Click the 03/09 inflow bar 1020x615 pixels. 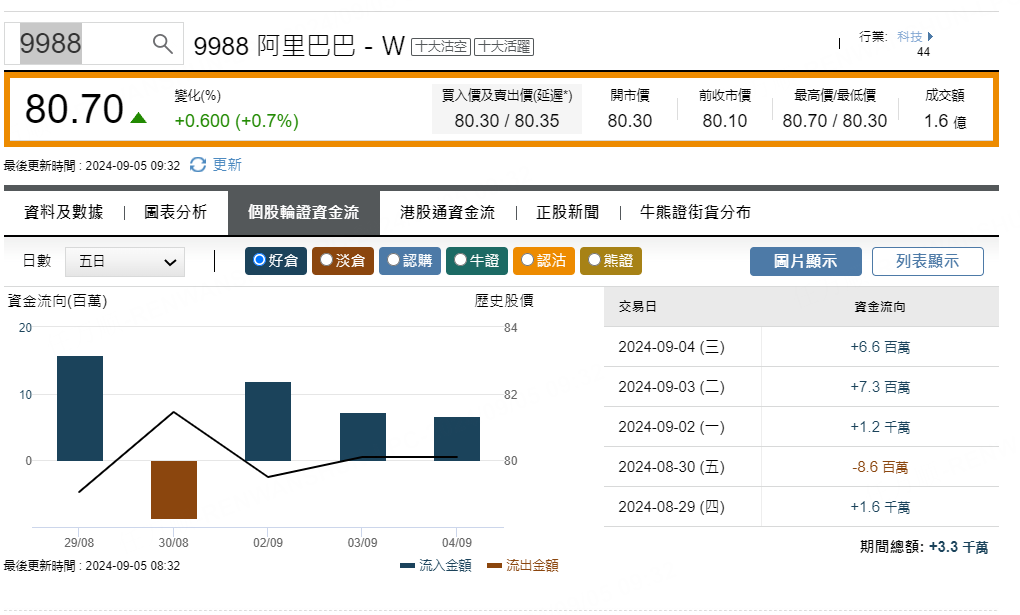pyautogui.click(x=363, y=437)
